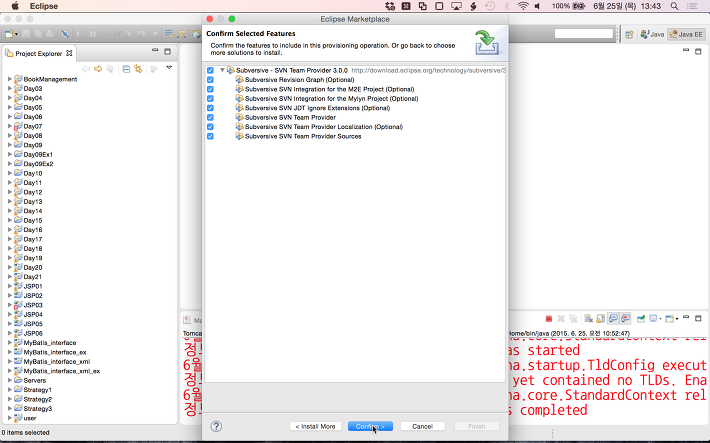Switch to the Java perspective
This screenshot has height=443, width=710.
pyautogui.click(x=652, y=34)
